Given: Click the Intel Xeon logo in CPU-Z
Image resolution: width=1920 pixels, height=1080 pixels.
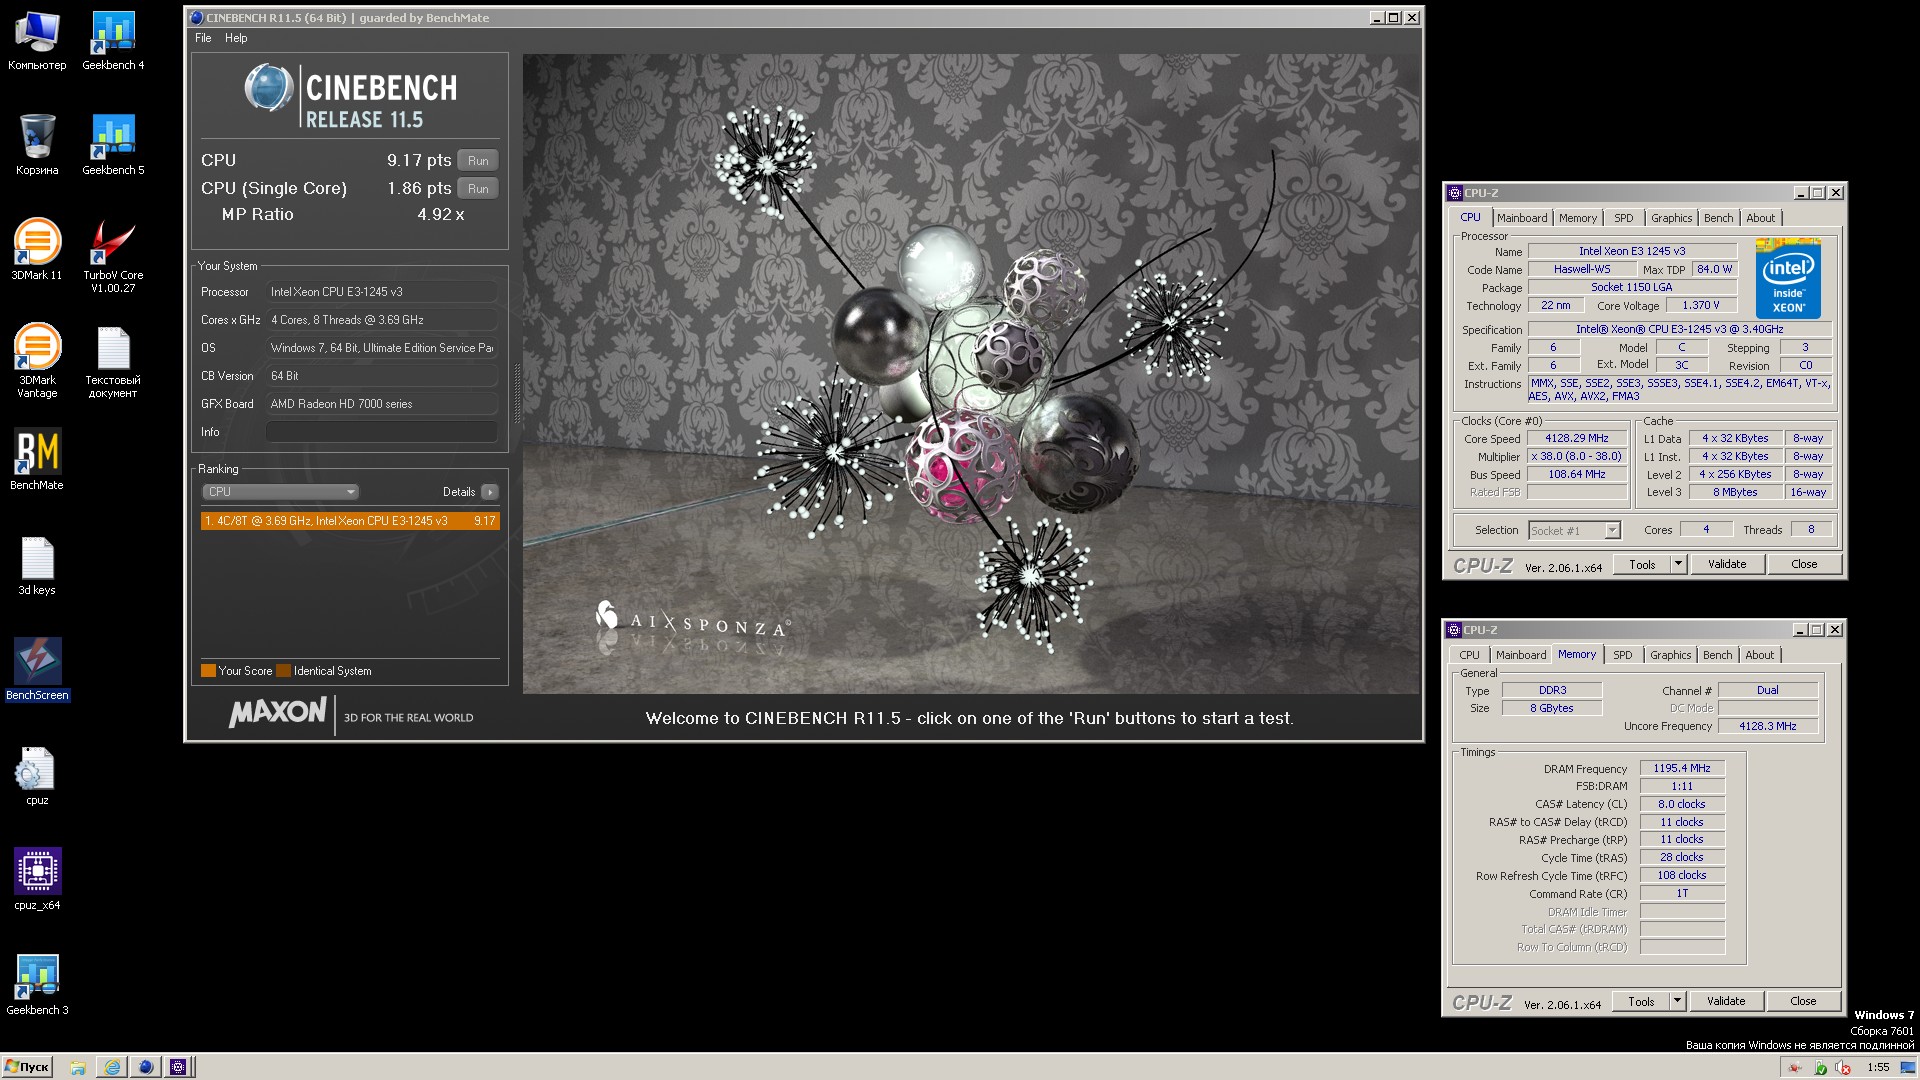Looking at the screenshot, I should (x=1788, y=278).
